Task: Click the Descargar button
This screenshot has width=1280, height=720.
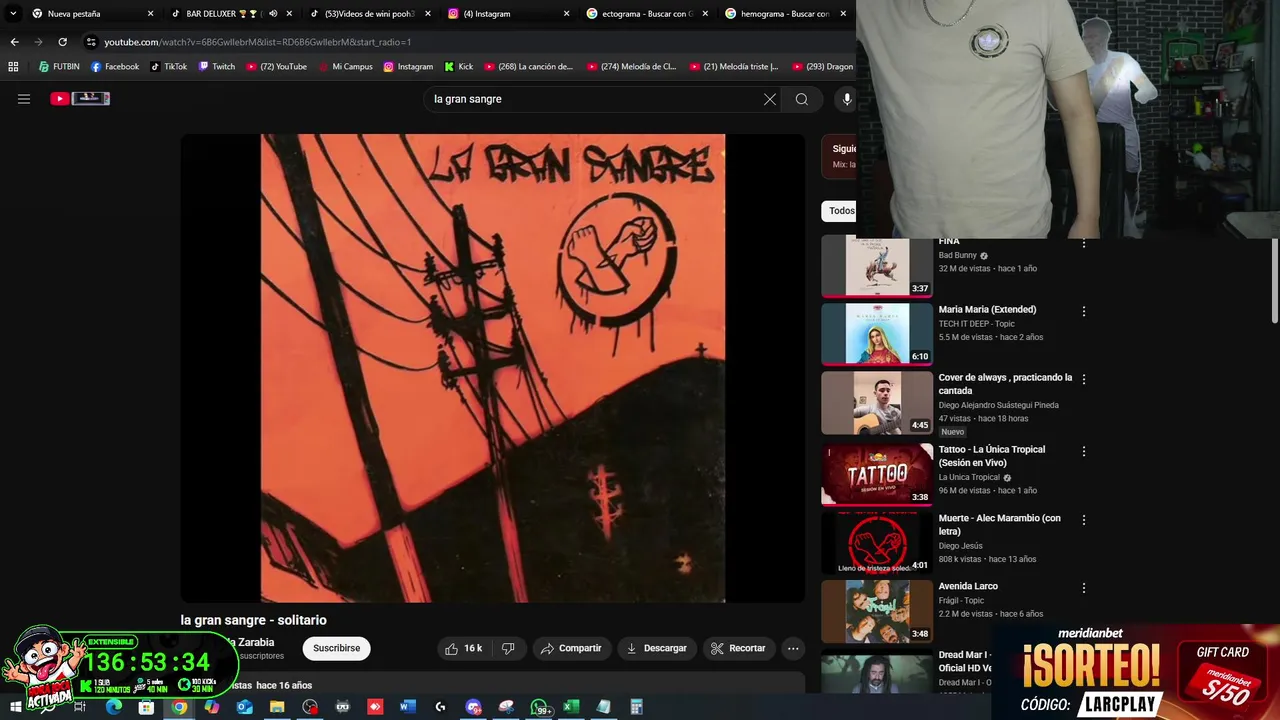Action: [657, 648]
